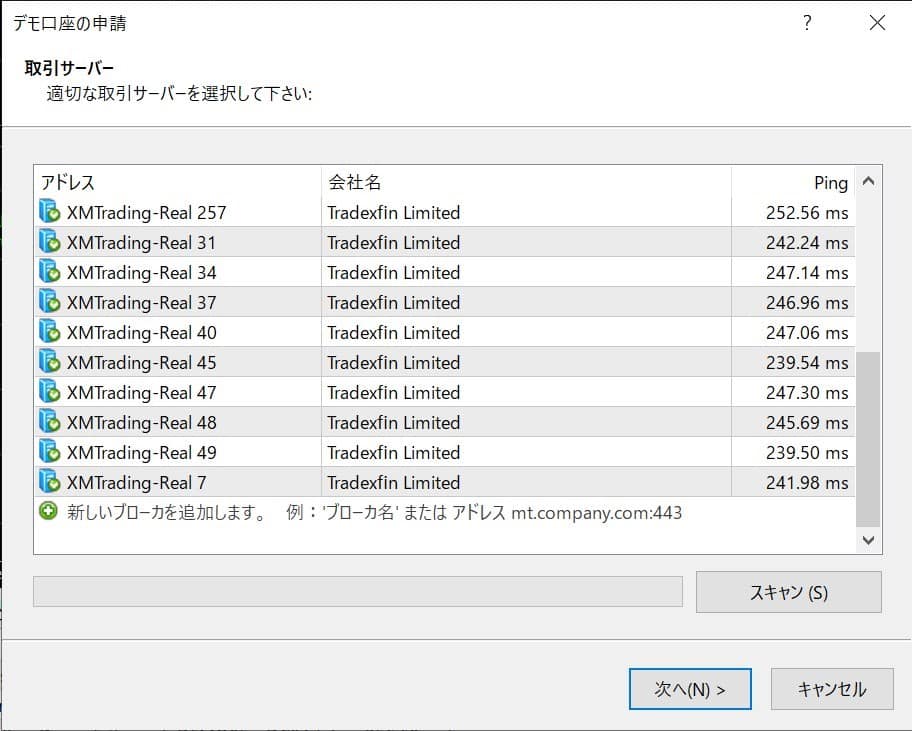Select XMTrading-Real 37 server name
The image size is (912, 731).
(141, 303)
